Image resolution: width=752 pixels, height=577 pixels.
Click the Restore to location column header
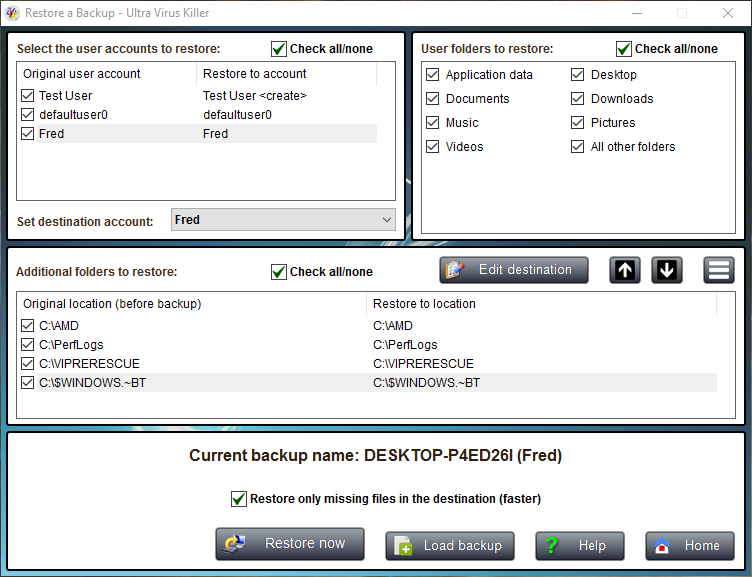(541, 304)
